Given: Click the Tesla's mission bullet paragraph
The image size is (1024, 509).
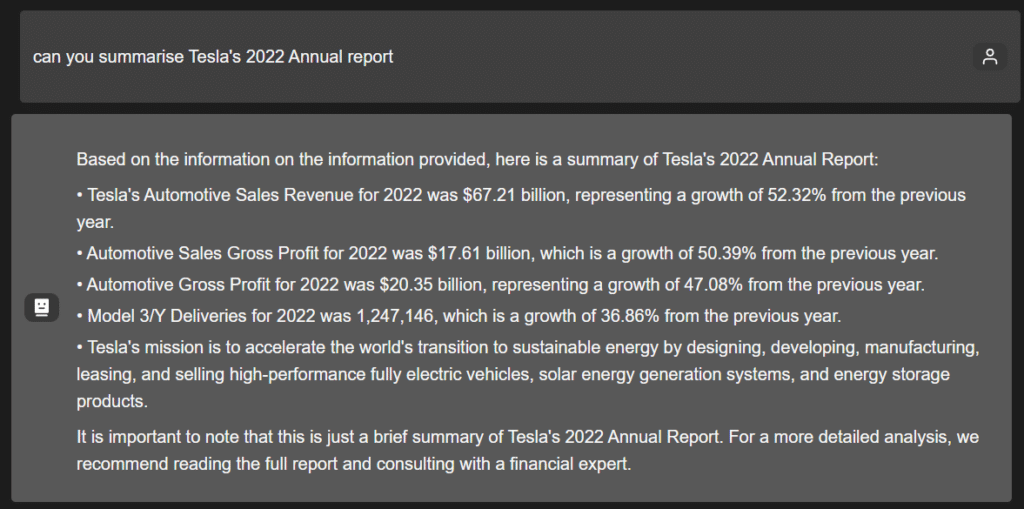Looking at the screenshot, I should point(526,374).
